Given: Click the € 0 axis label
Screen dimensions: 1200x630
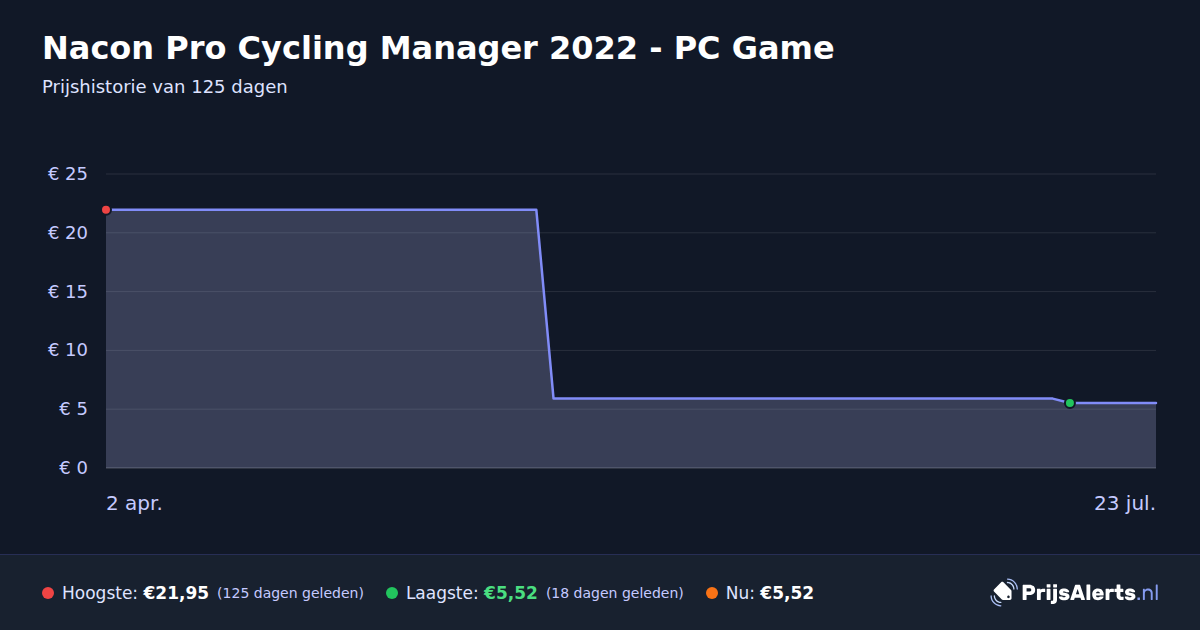Looking at the screenshot, I should tap(74, 467).
